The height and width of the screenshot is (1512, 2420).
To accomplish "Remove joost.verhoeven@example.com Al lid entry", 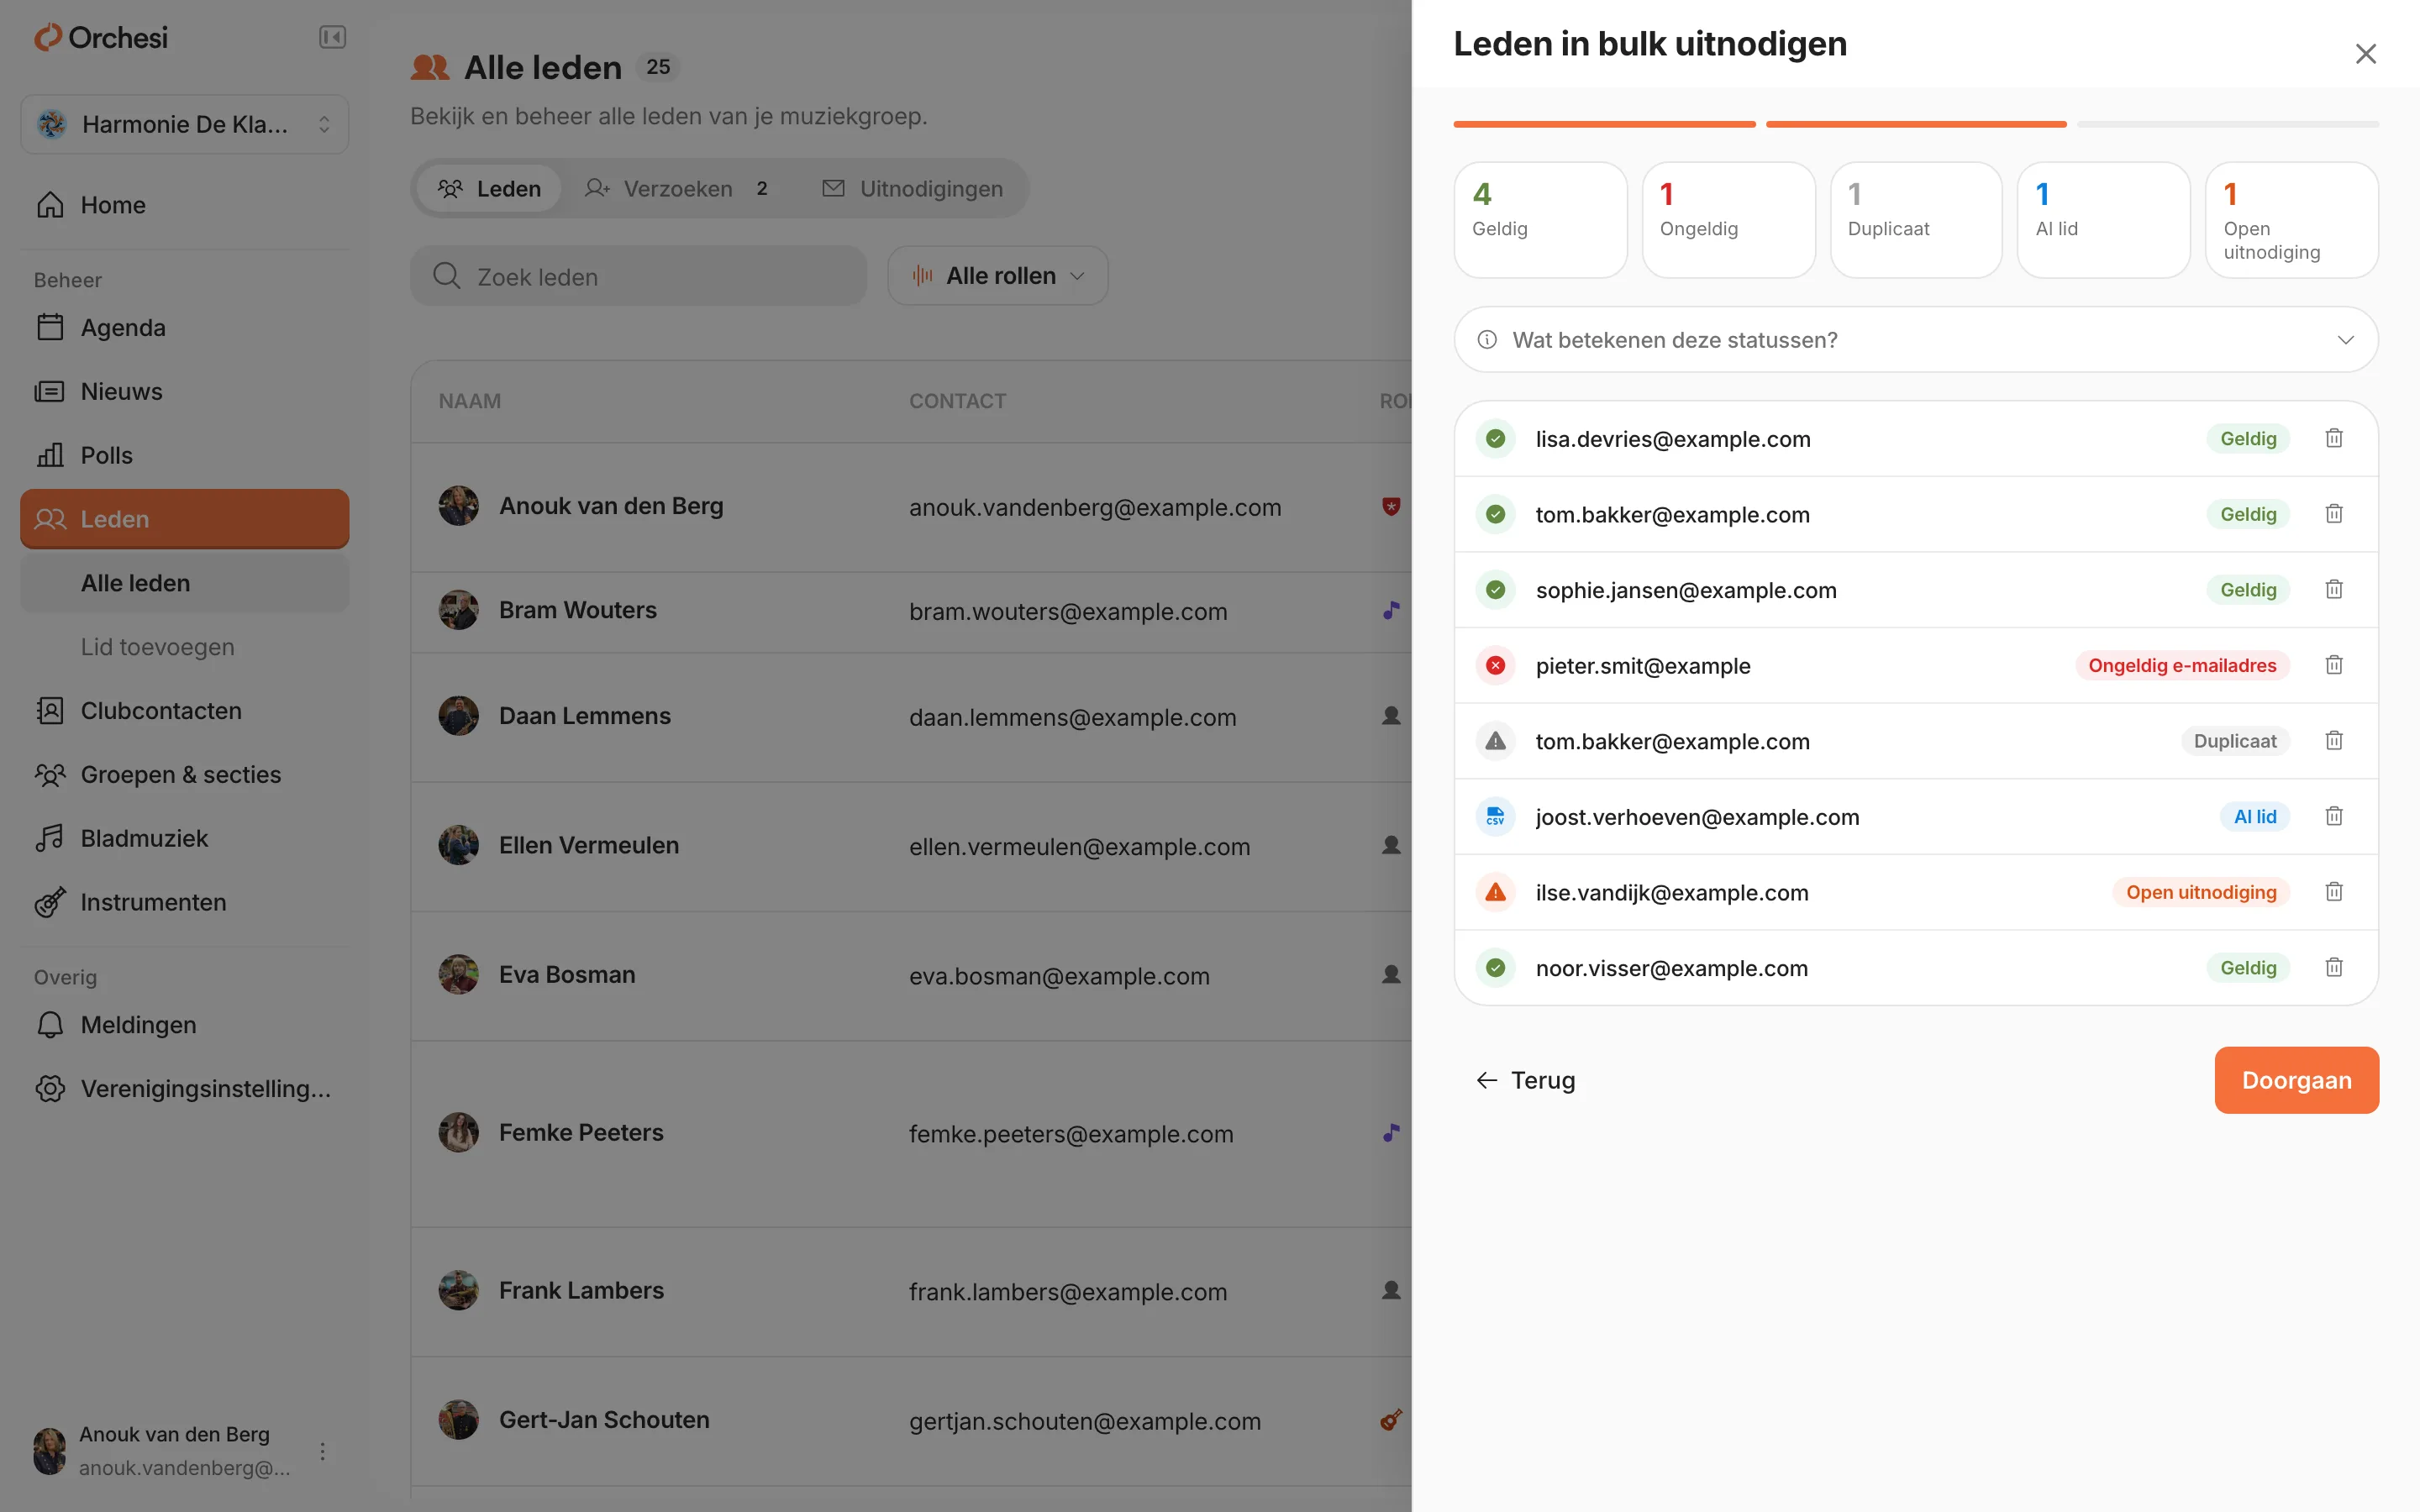I will pos(2333,817).
